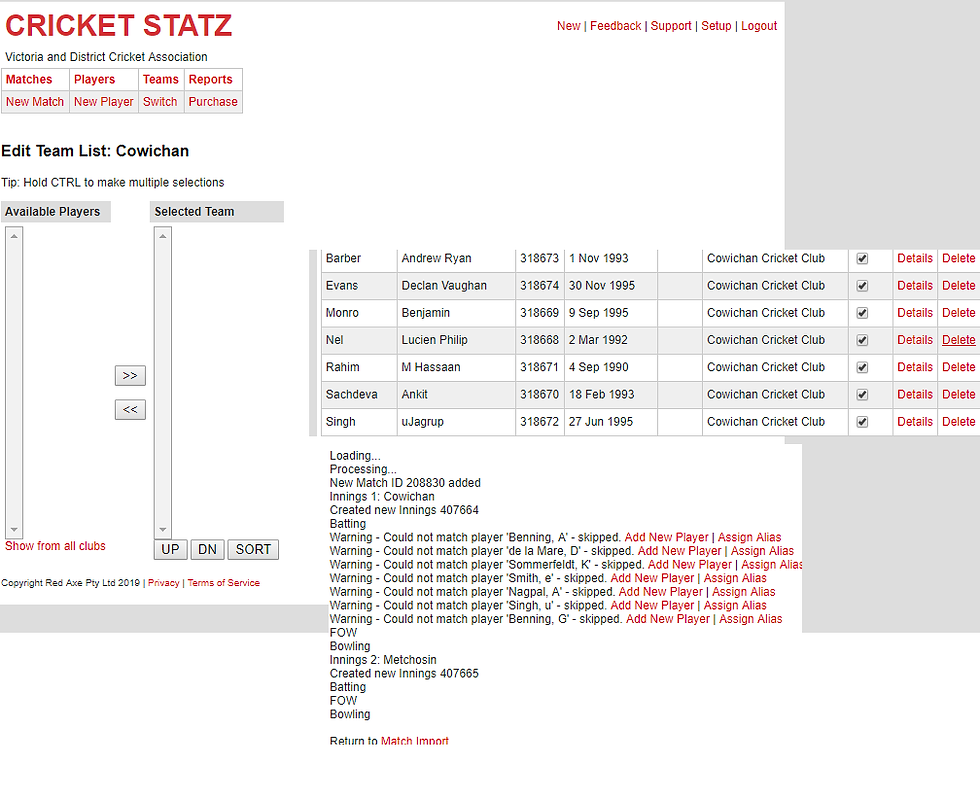
Task: Click the Match Import link
Action: click(415, 741)
